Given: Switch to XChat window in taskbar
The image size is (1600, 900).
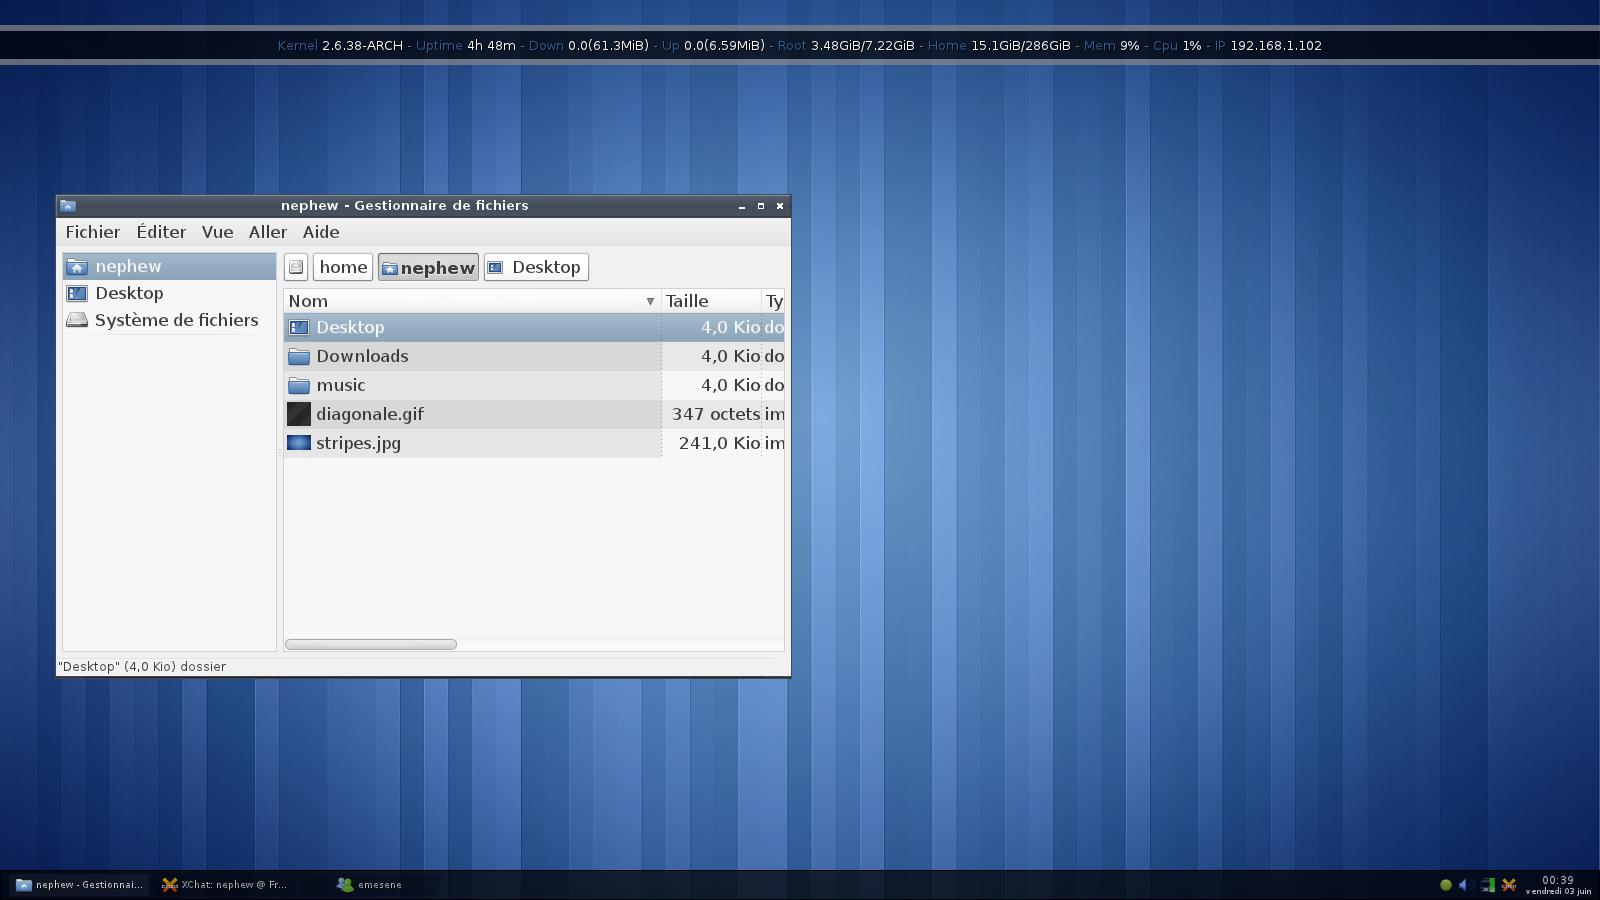Looking at the screenshot, I should point(225,885).
